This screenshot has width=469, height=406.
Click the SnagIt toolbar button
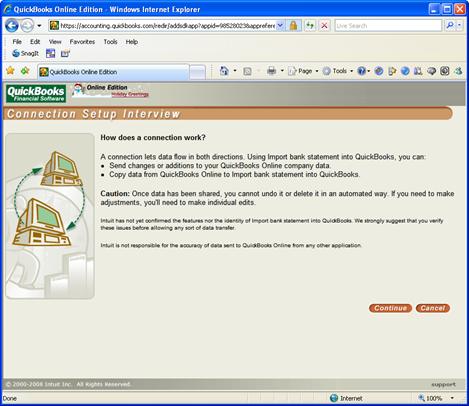26,53
